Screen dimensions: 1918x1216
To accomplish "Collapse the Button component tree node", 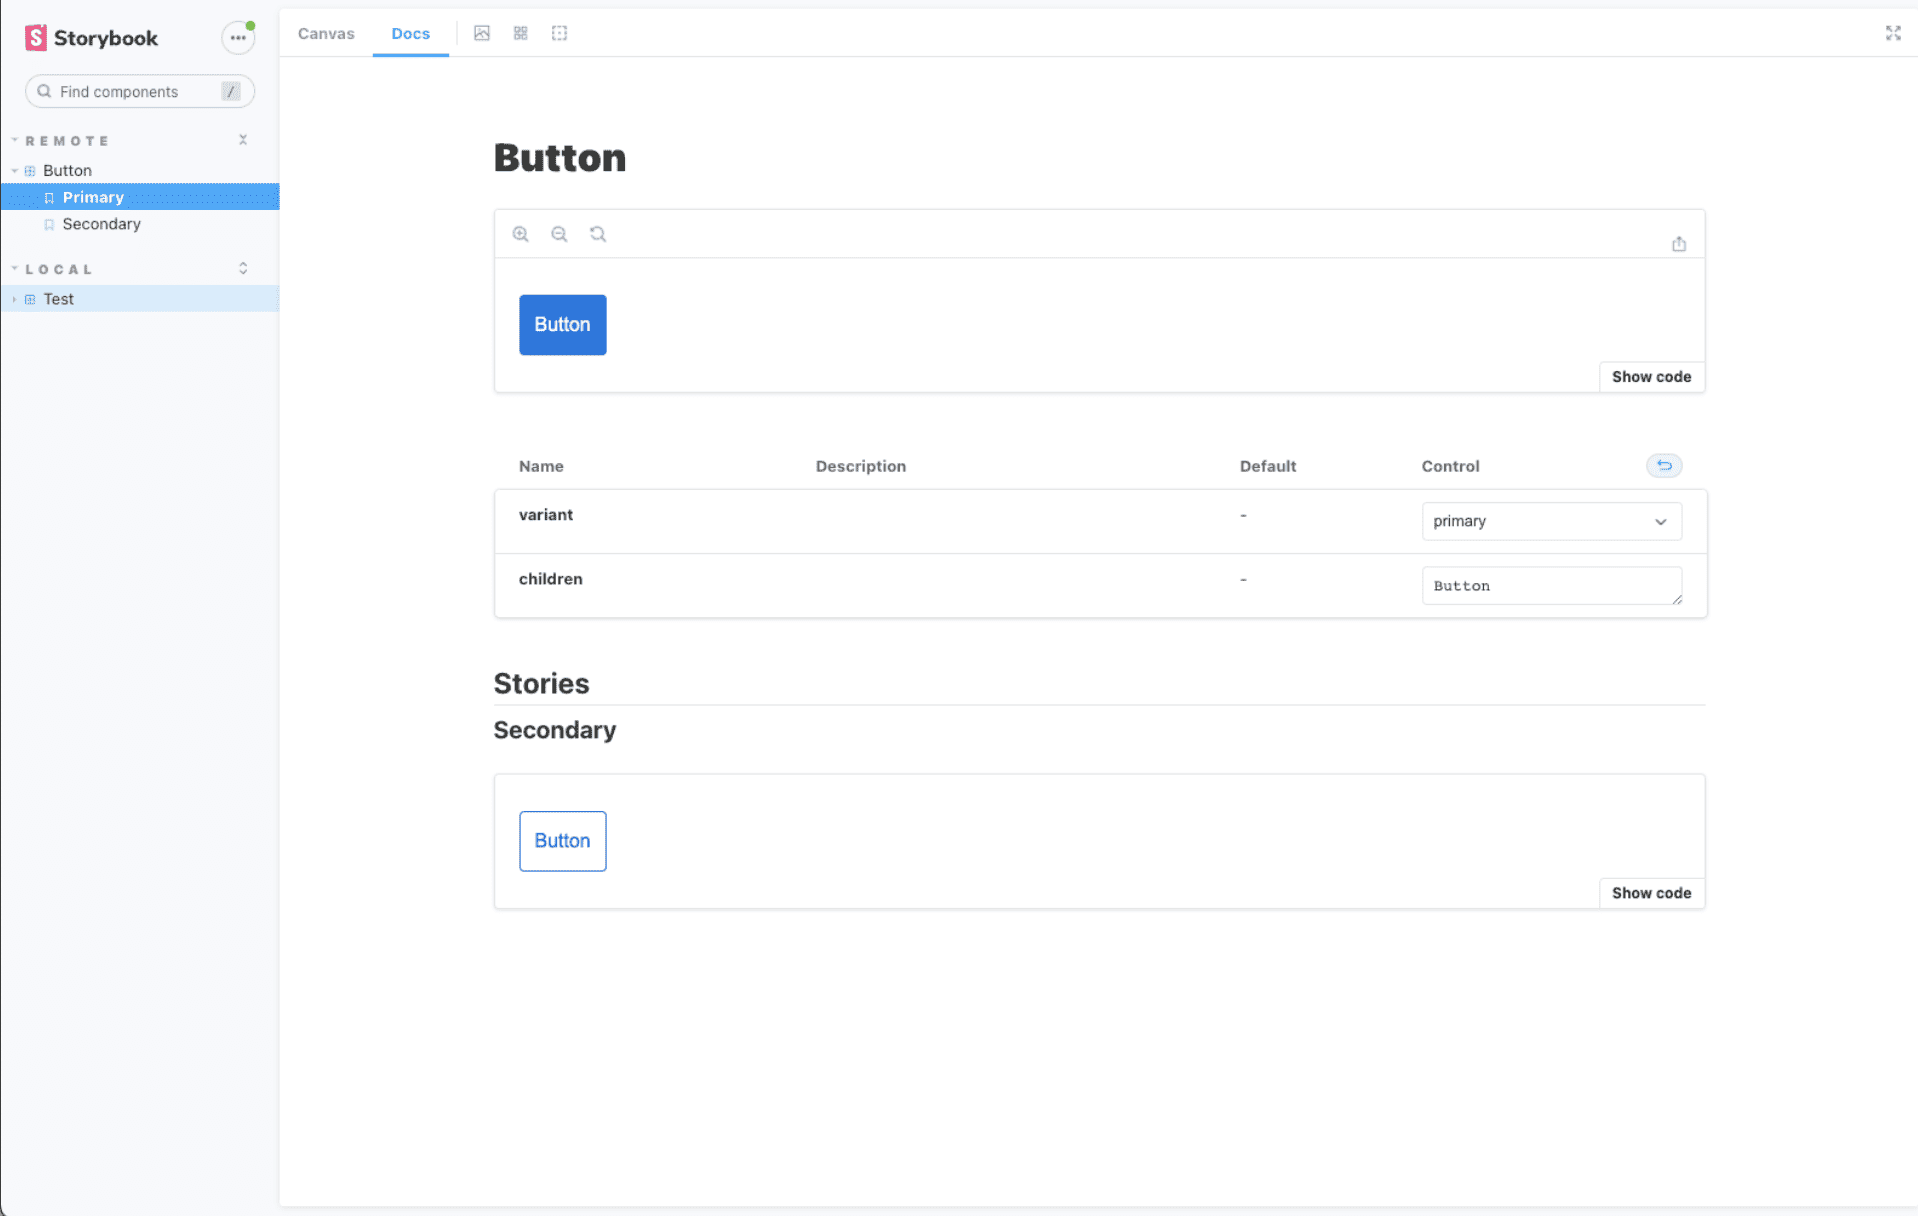I will [15, 171].
